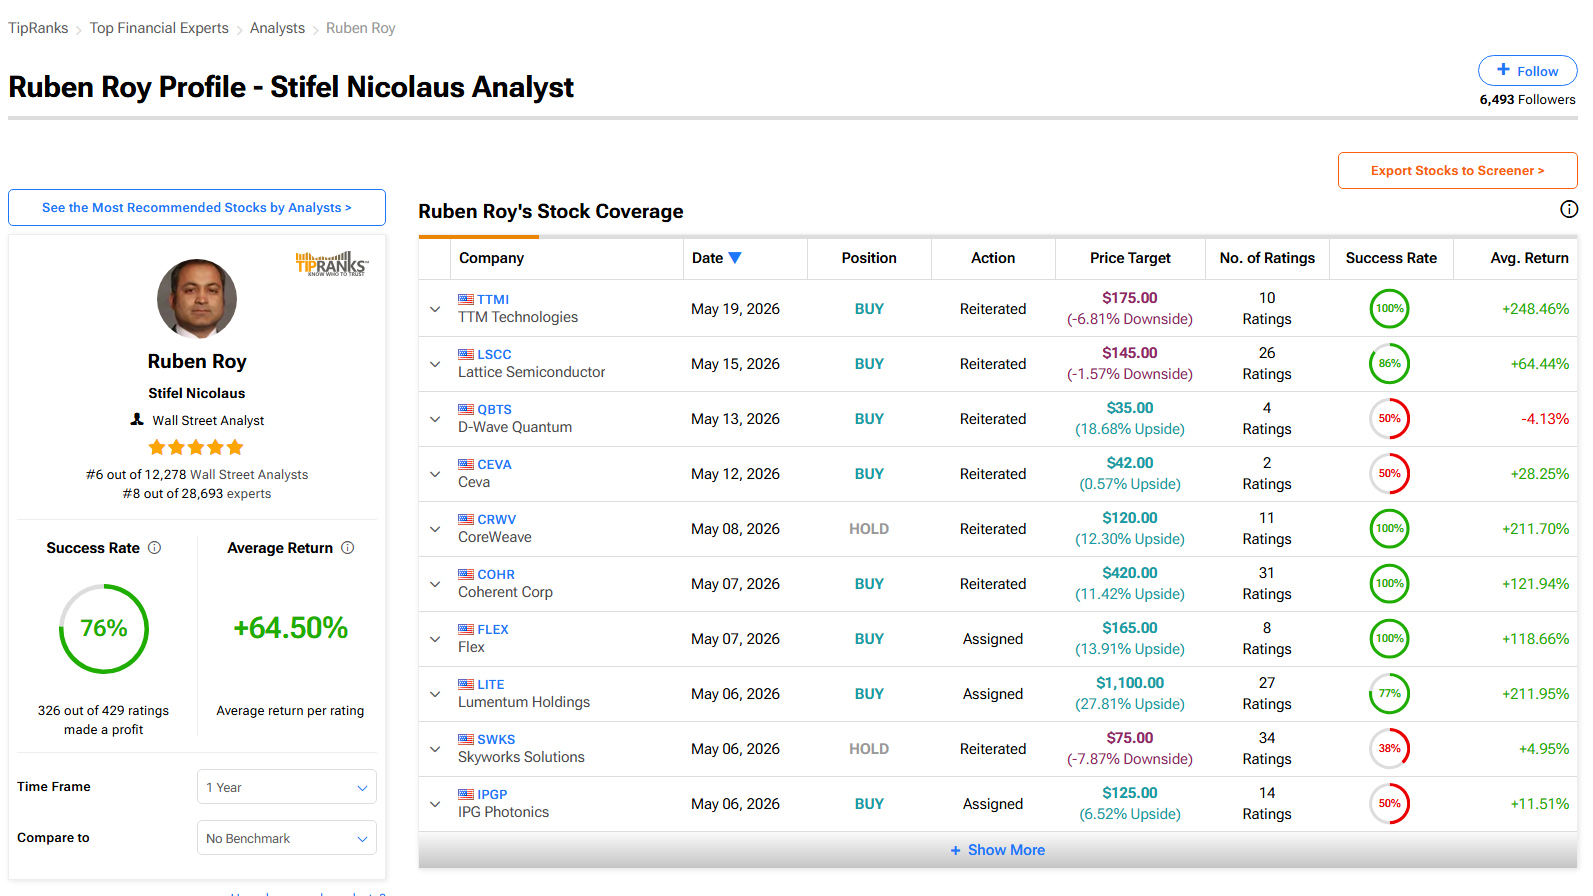
Task: Click QBTS 50% success rate circle
Action: pos(1389,419)
